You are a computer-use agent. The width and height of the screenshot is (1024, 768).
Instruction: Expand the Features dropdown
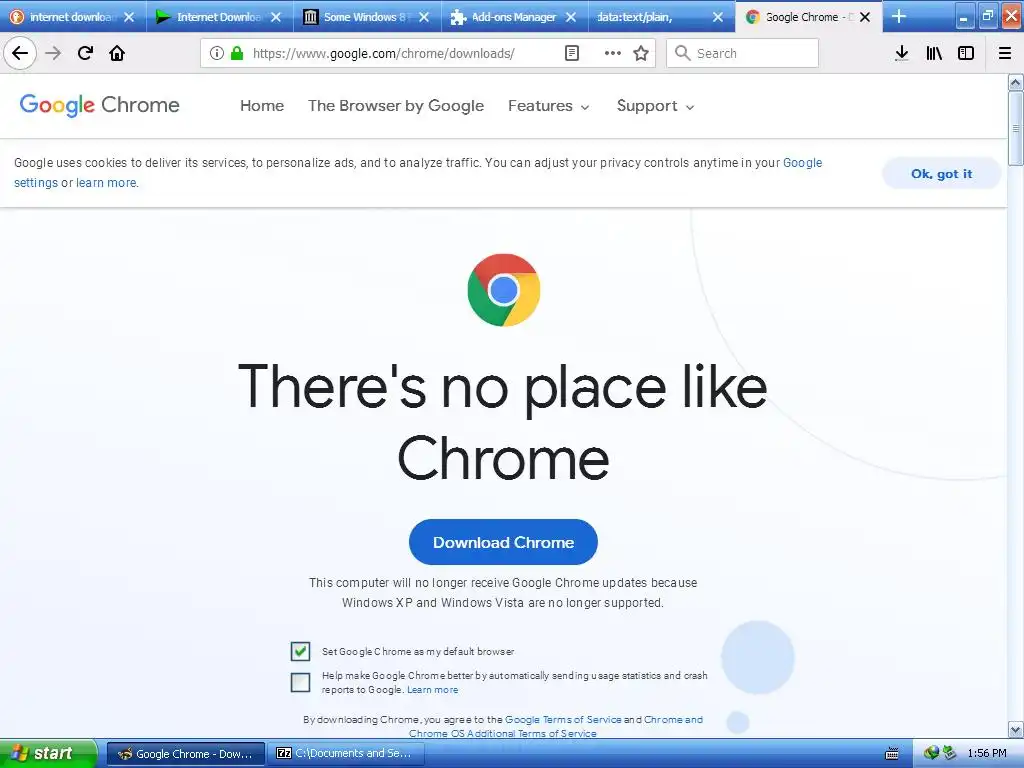tap(549, 106)
